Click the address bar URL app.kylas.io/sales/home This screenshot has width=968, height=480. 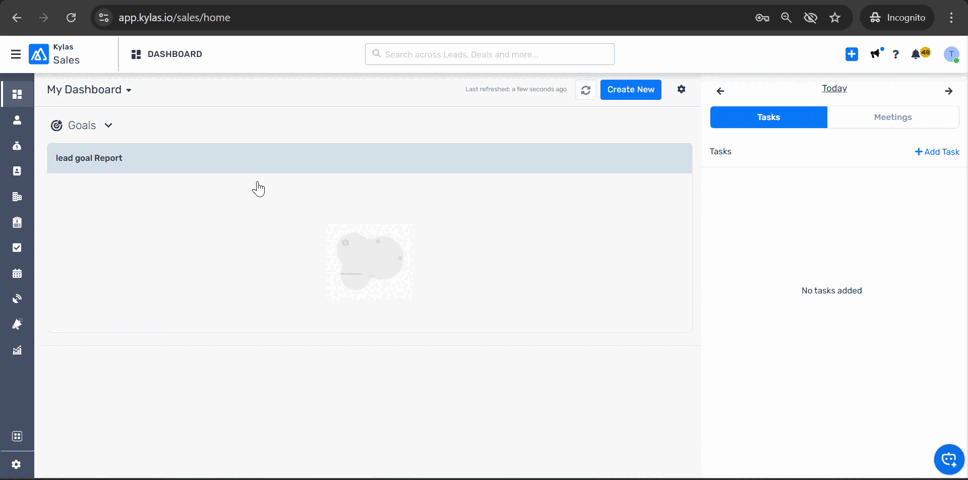click(x=174, y=17)
